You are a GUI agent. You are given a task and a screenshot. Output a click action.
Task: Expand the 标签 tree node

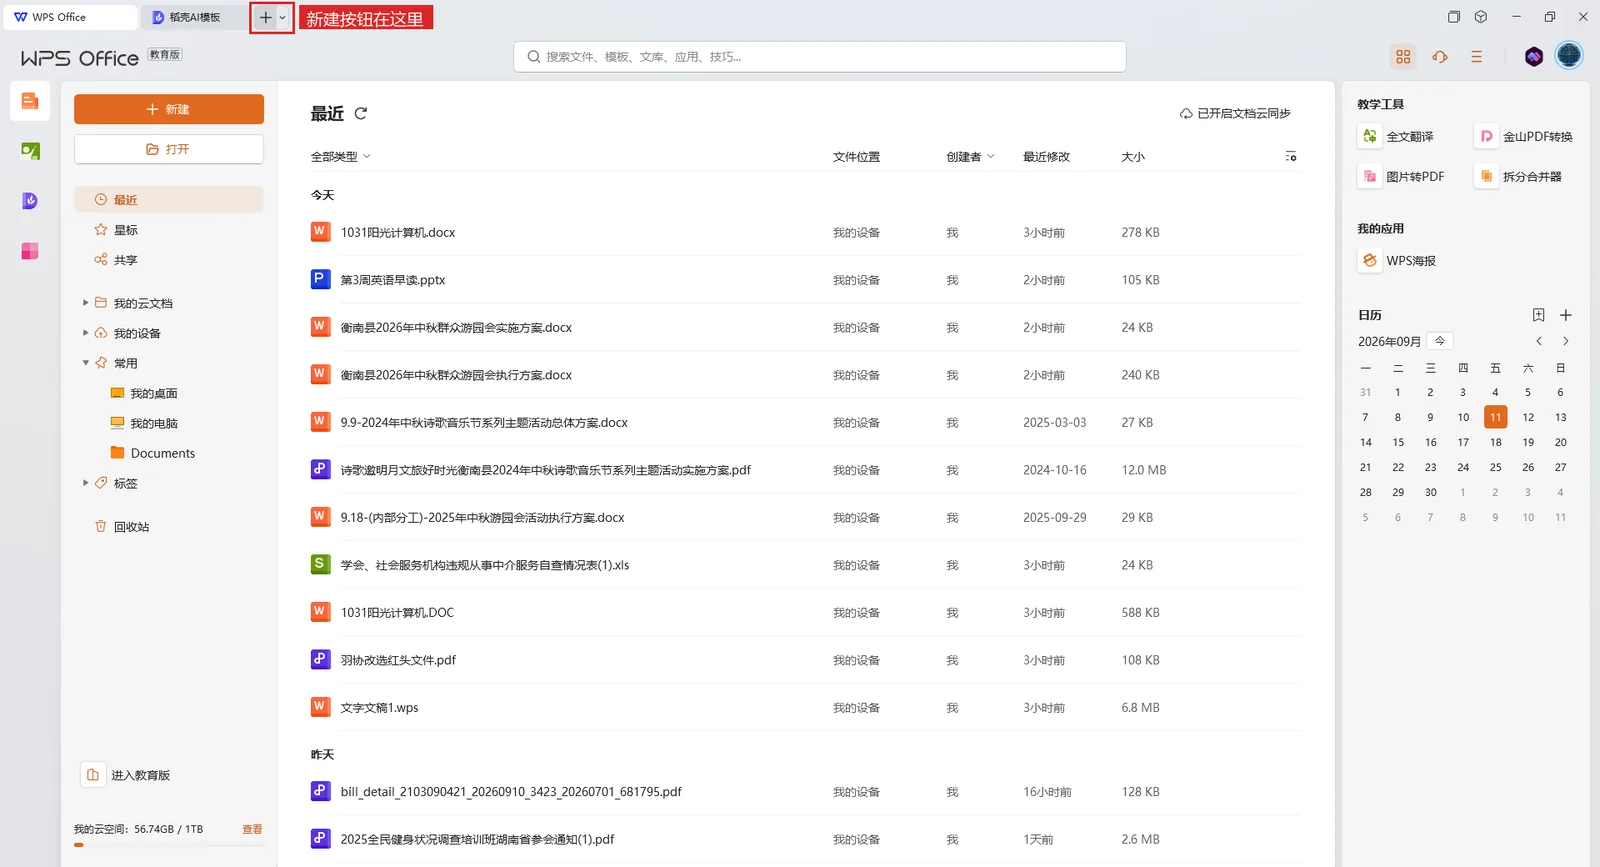click(x=86, y=483)
